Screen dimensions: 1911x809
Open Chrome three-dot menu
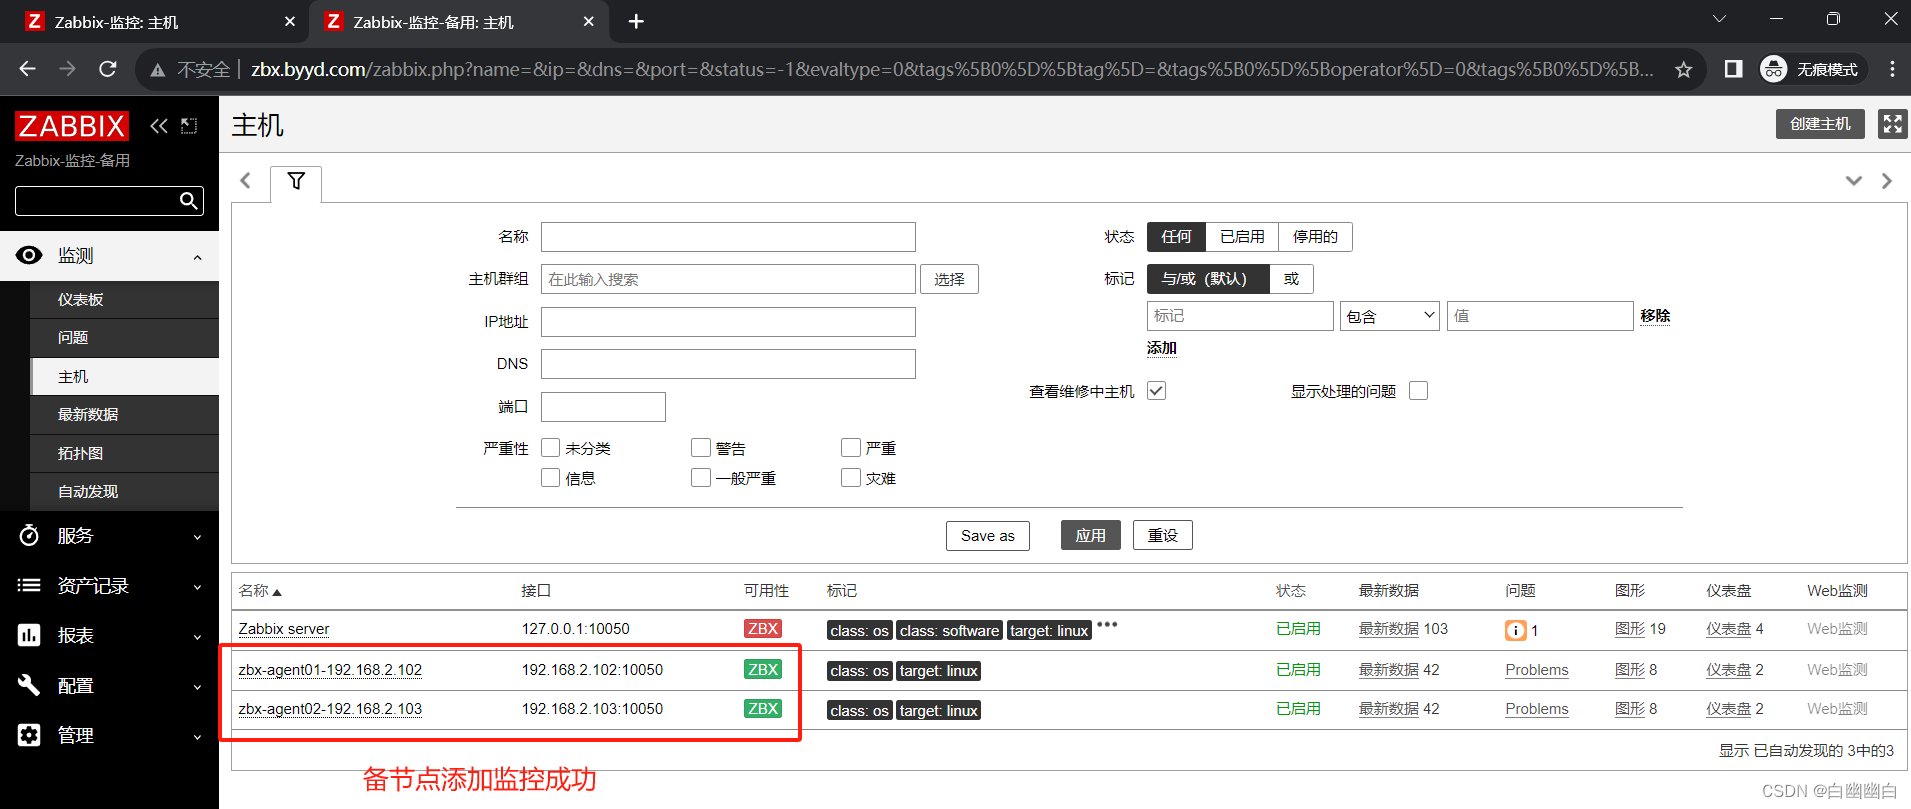coord(1892,69)
